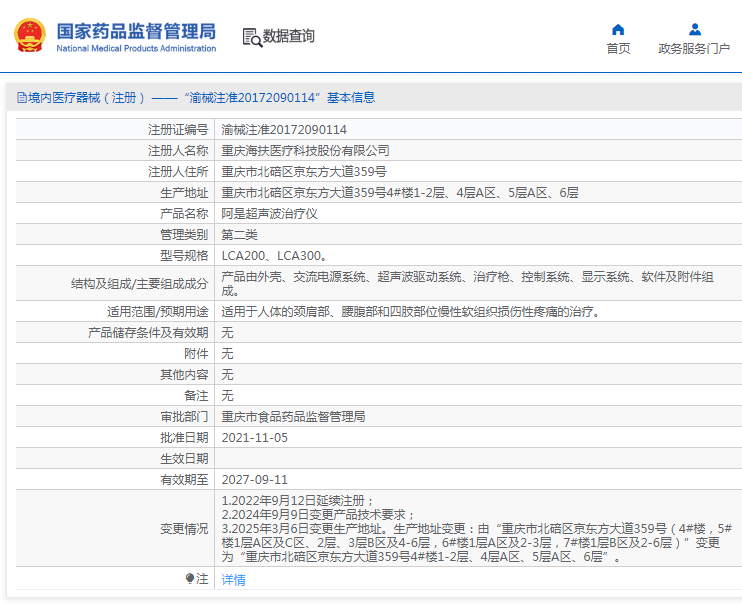
Task: Select approval date 2021-11-05
Action: point(255,438)
